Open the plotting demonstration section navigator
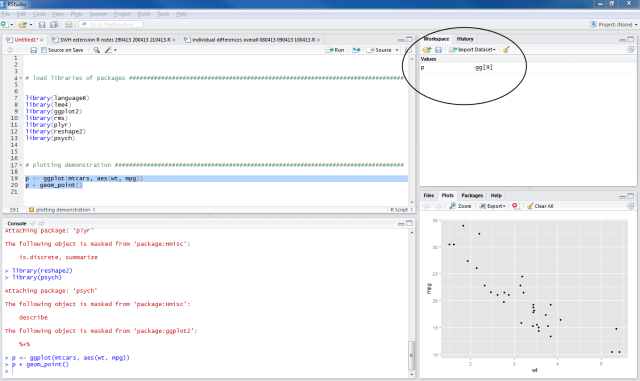This screenshot has height=381, width=640. tap(62, 210)
